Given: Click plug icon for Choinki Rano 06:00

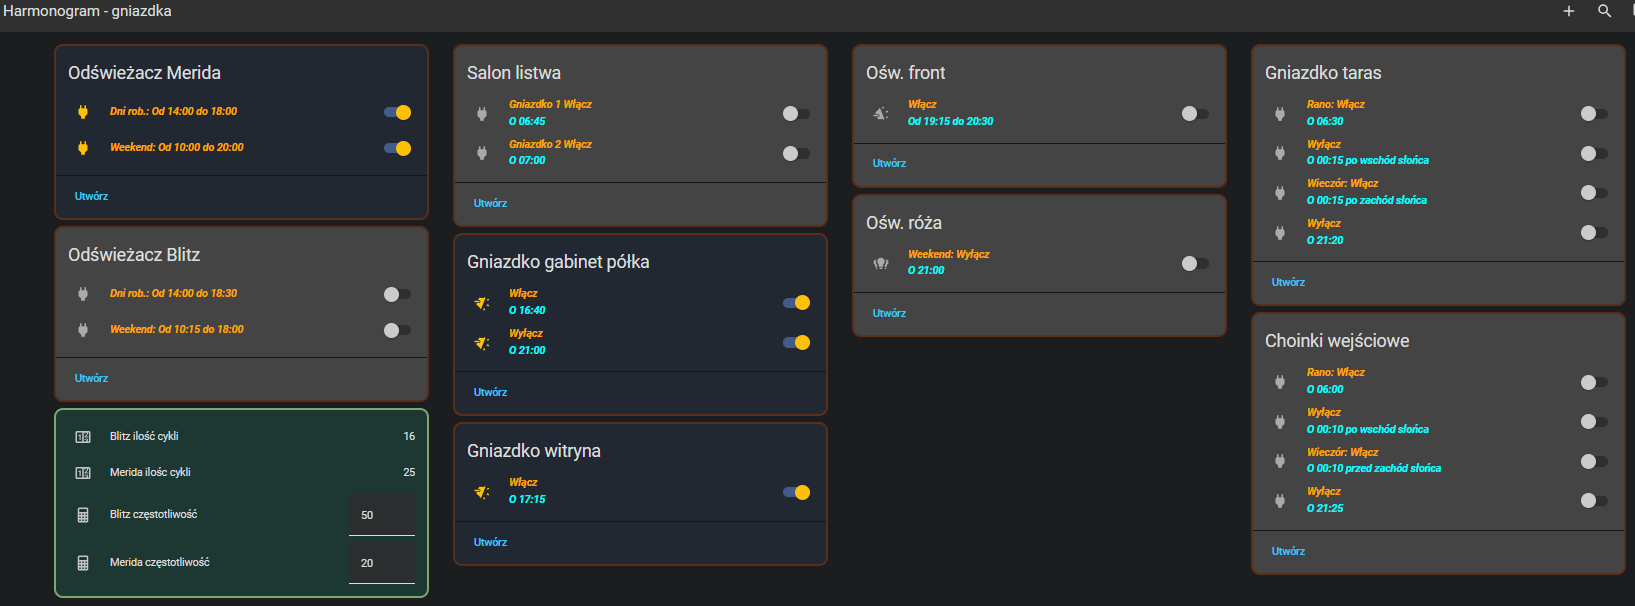Looking at the screenshot, I should pyautogui.click(x=1280, y=381).
